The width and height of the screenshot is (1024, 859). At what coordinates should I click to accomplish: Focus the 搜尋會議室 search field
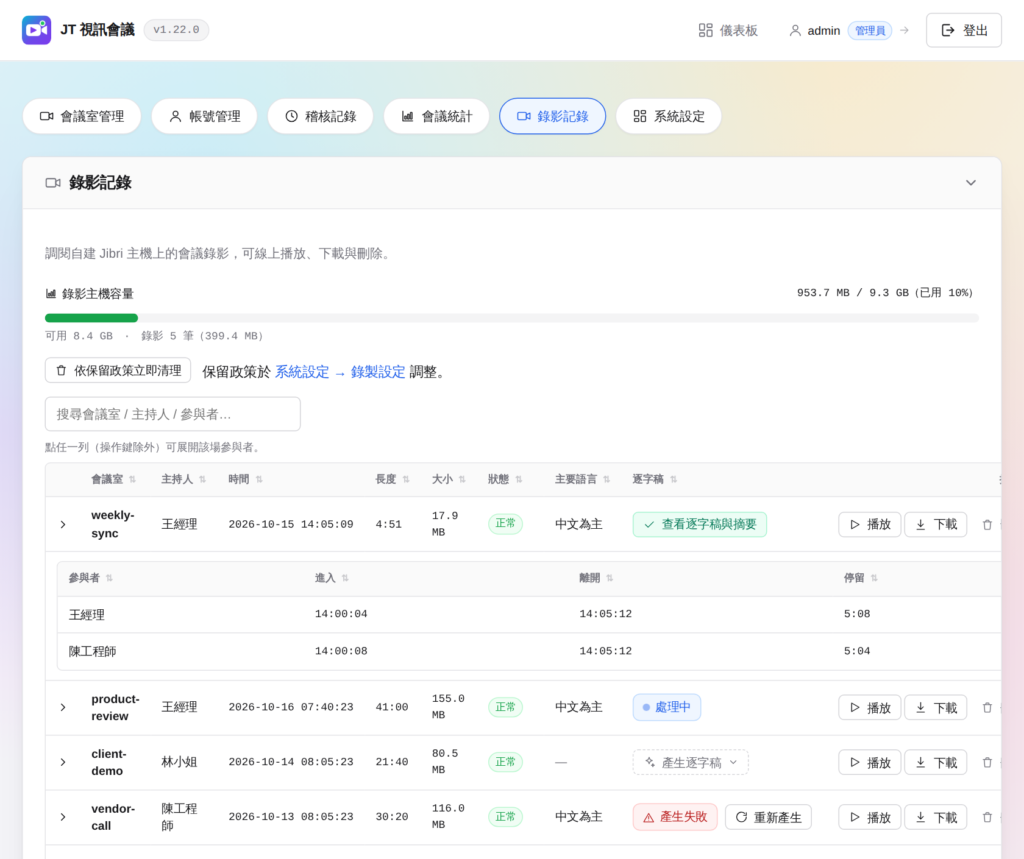[x=172, y=414]
